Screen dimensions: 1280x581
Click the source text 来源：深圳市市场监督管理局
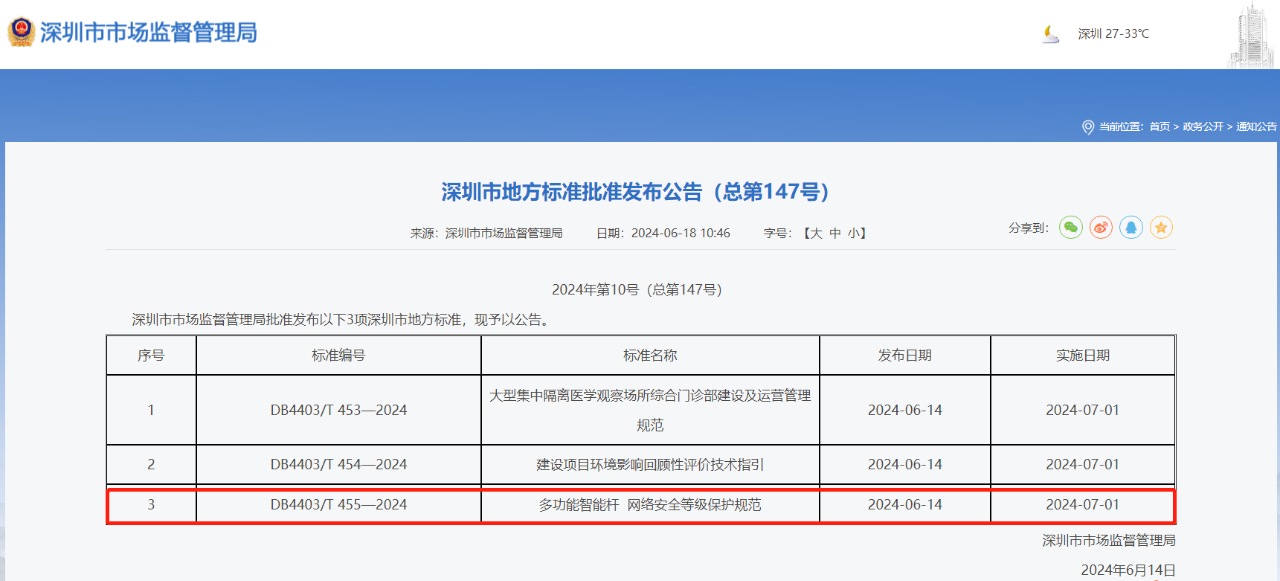pos(486,233)
